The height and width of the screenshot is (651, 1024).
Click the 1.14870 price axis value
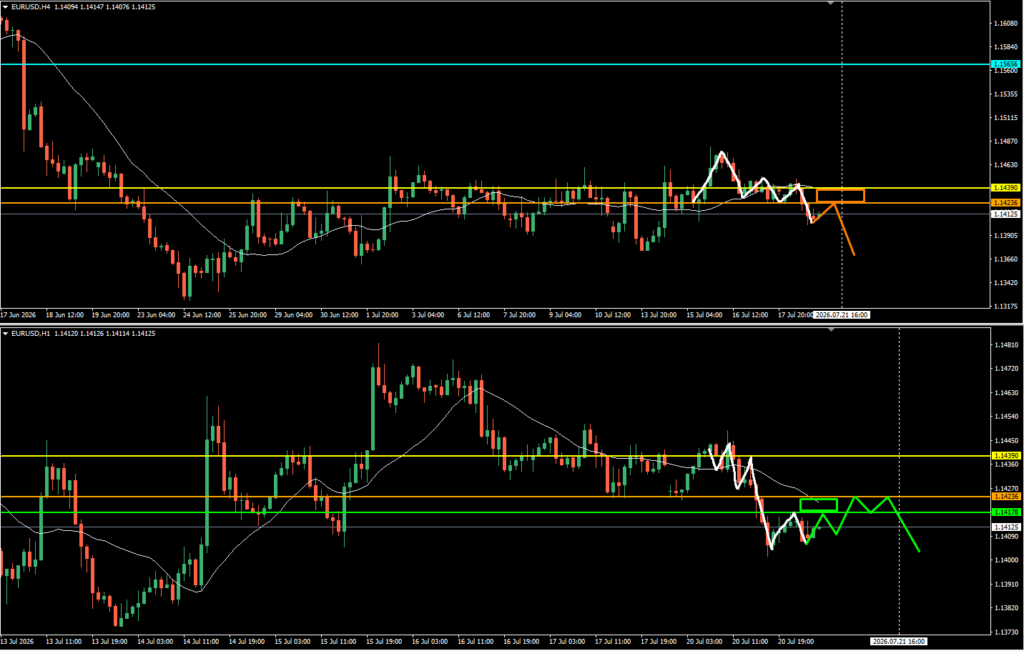click(1006, 141)
